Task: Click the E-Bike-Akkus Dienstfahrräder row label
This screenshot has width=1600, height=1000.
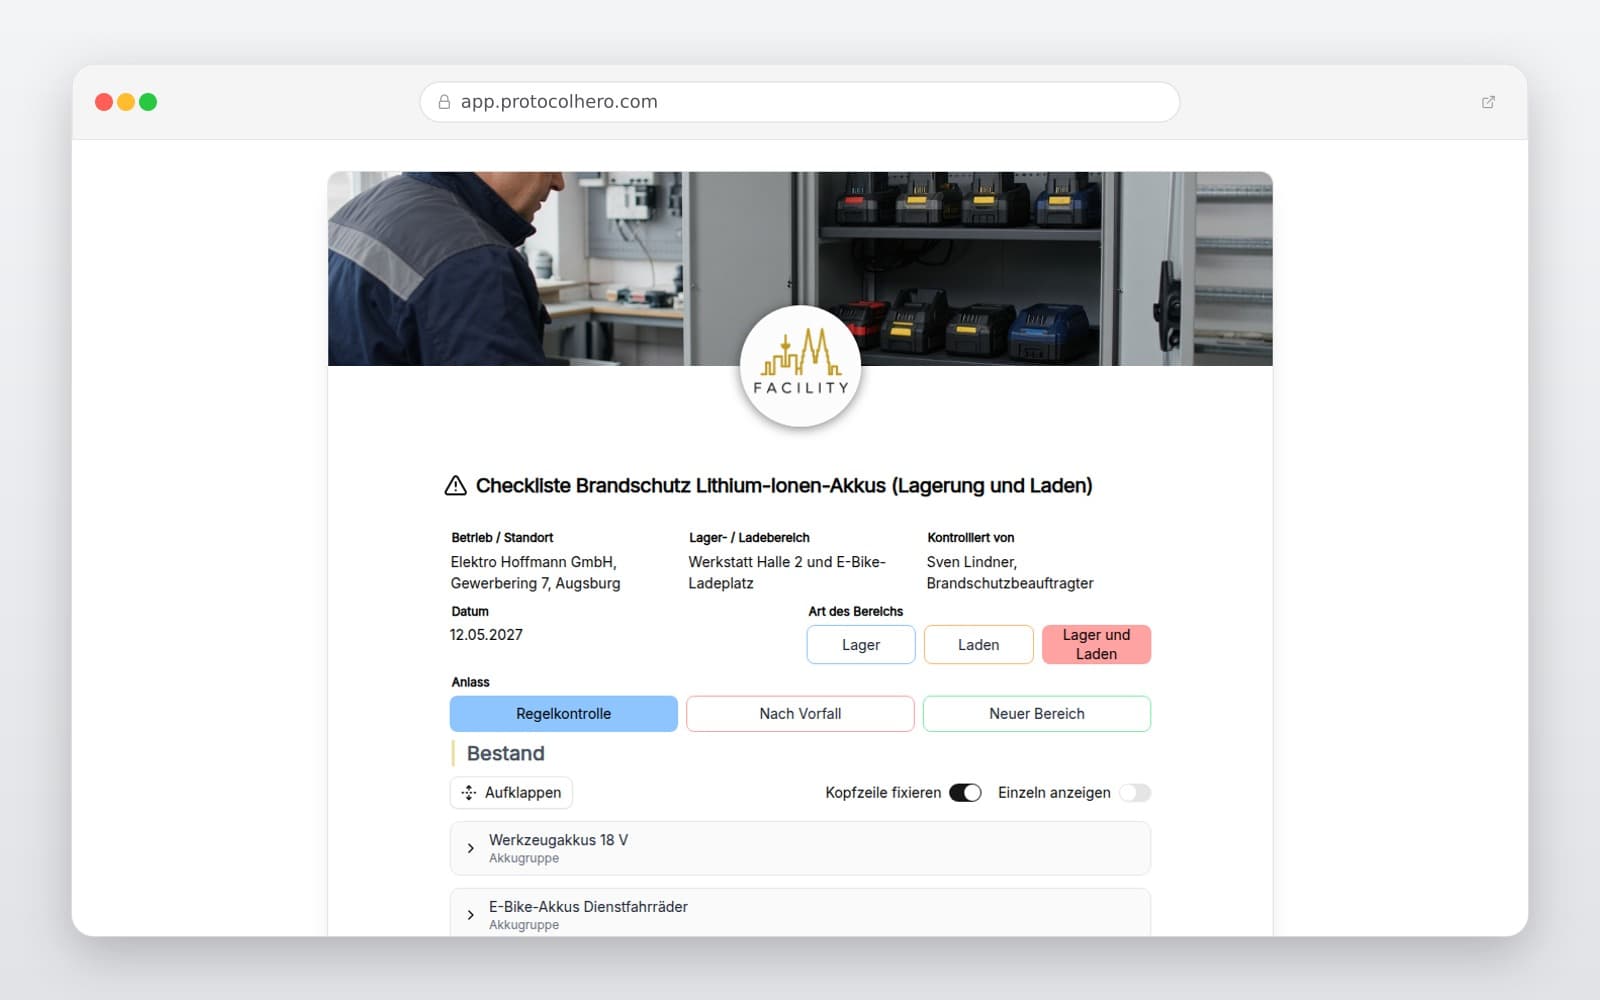Action: [x=588, y=907]
